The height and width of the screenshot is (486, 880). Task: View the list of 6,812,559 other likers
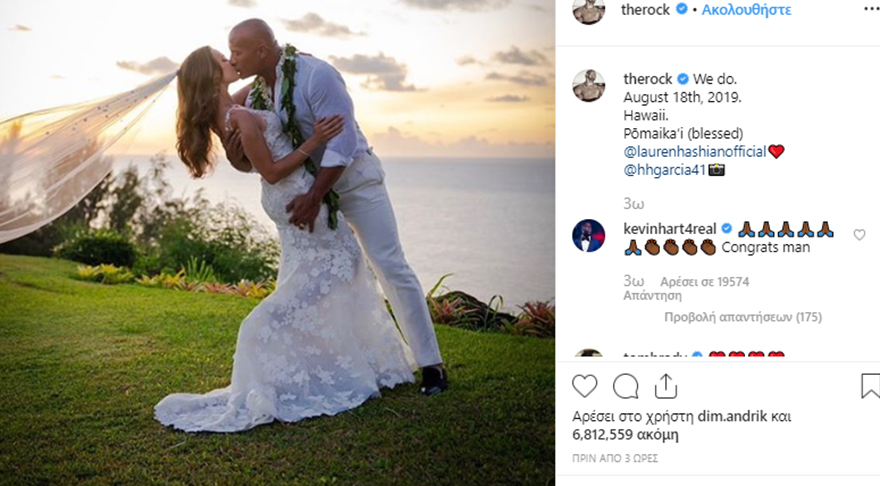[x=625, y=435]
